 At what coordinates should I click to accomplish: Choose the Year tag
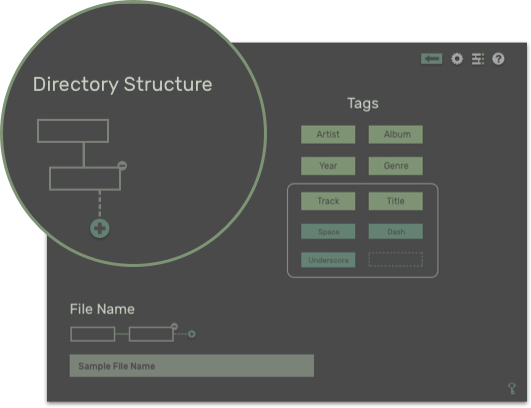[328, 166]
